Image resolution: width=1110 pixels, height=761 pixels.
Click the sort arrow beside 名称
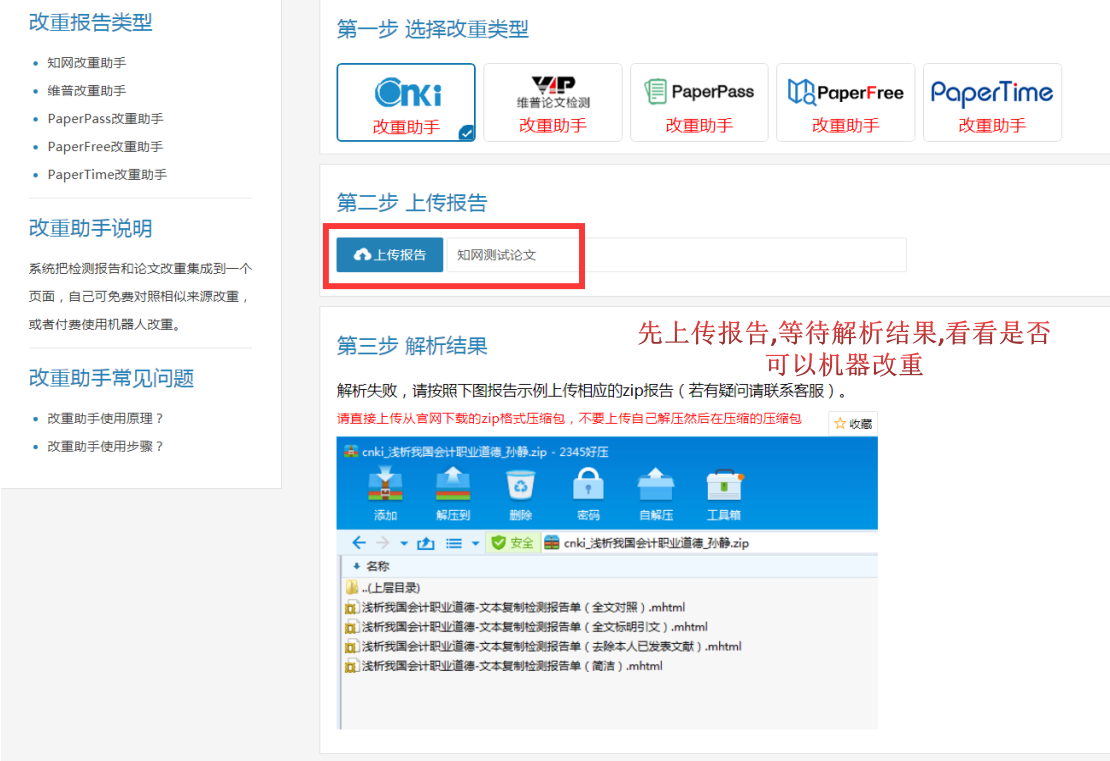pyautogui.click(x=356, y=566)
